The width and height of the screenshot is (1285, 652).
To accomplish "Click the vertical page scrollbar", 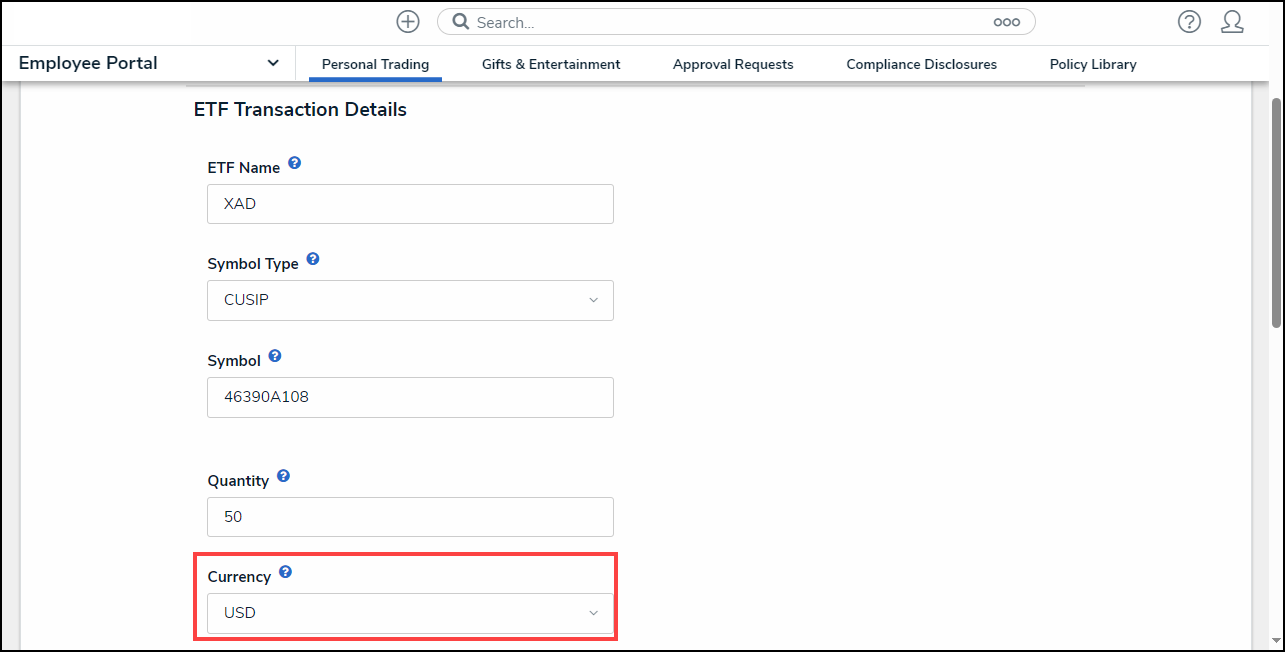I will click(1275, 212).
